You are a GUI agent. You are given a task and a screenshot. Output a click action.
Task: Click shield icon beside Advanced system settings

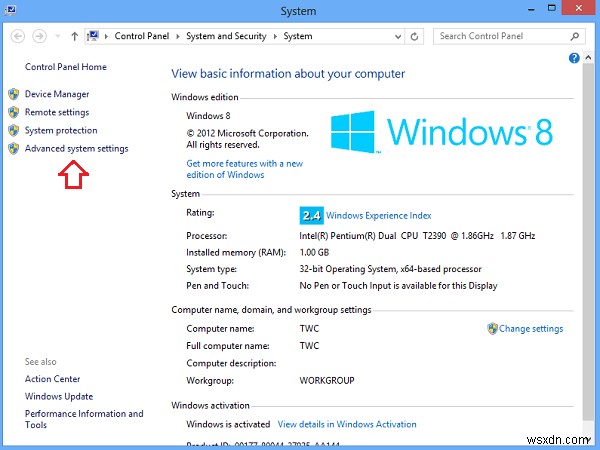[14, 148]
